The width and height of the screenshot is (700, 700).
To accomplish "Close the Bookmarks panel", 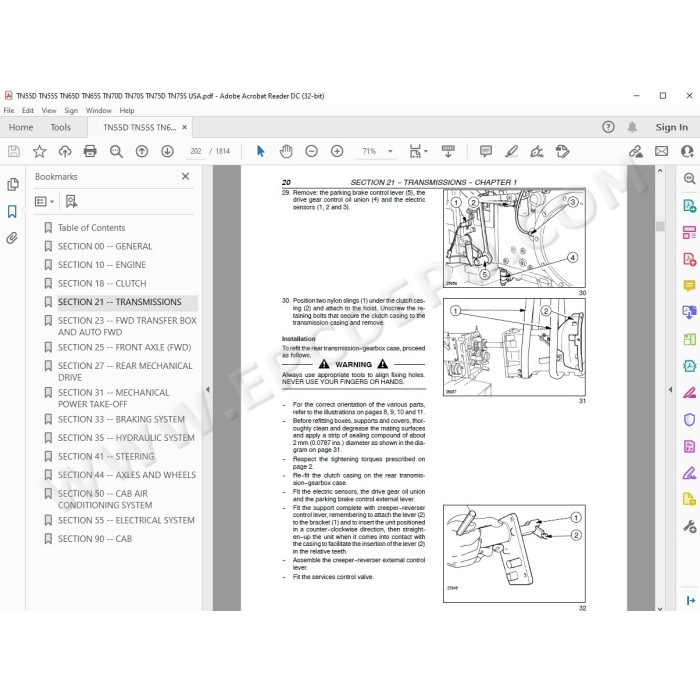I will 185,176.
